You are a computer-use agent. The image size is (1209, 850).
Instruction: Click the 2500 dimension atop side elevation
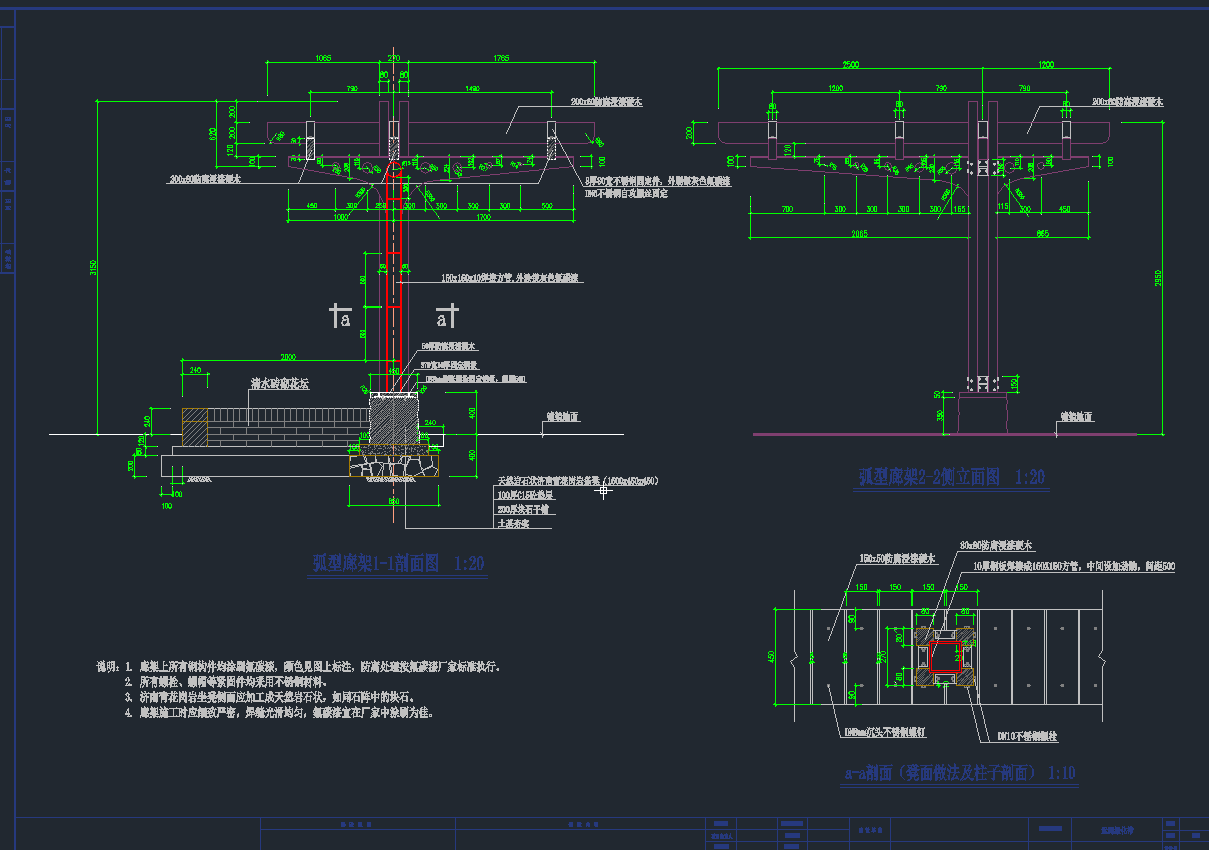(x=850, y=64)
